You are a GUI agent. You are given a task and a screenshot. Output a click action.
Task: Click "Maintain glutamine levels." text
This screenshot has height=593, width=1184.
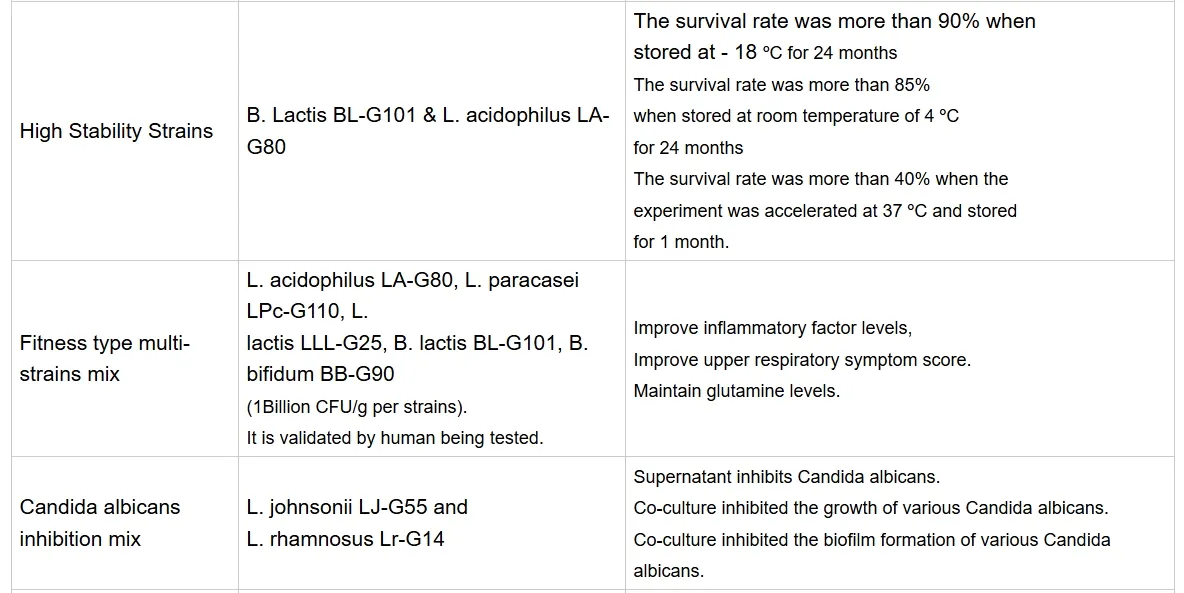click(x=736, y=391)
